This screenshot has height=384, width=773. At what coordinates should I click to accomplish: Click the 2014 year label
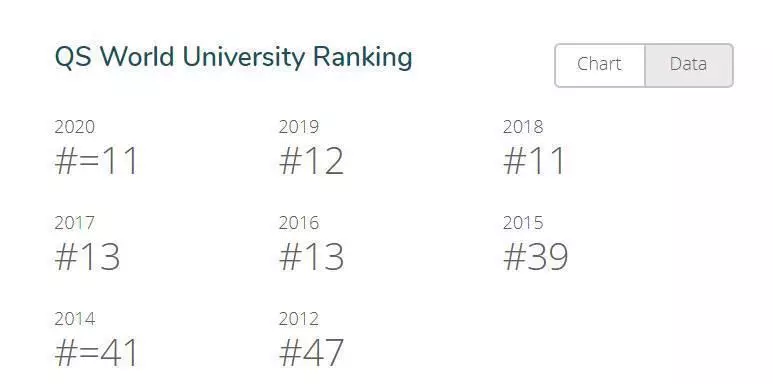(75, 319)
